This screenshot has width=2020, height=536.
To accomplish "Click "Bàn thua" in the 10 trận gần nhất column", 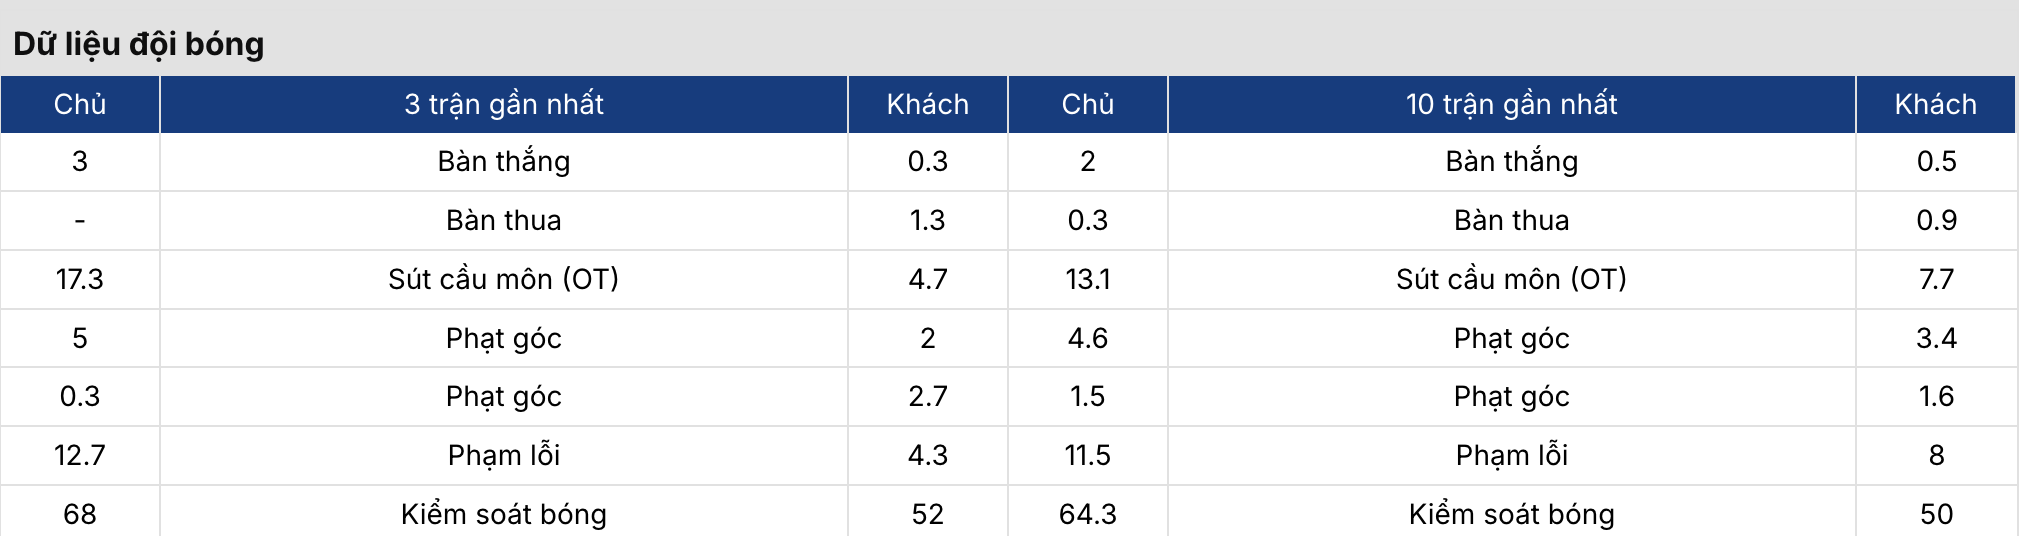I will pos(1511,220).
